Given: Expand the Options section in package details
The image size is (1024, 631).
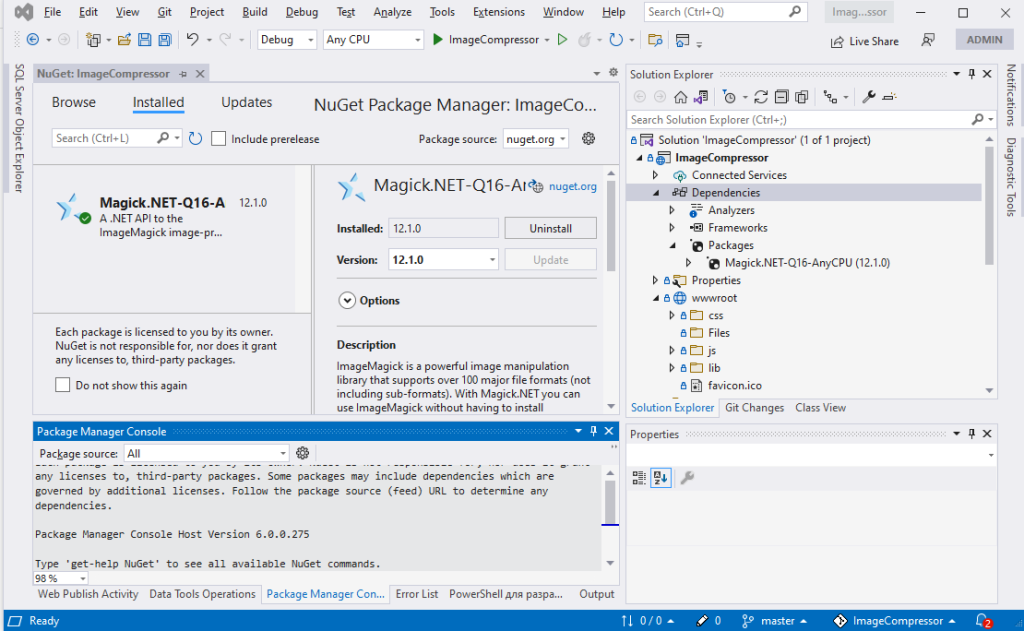Looking at the screenshot, I should (347, 300).
